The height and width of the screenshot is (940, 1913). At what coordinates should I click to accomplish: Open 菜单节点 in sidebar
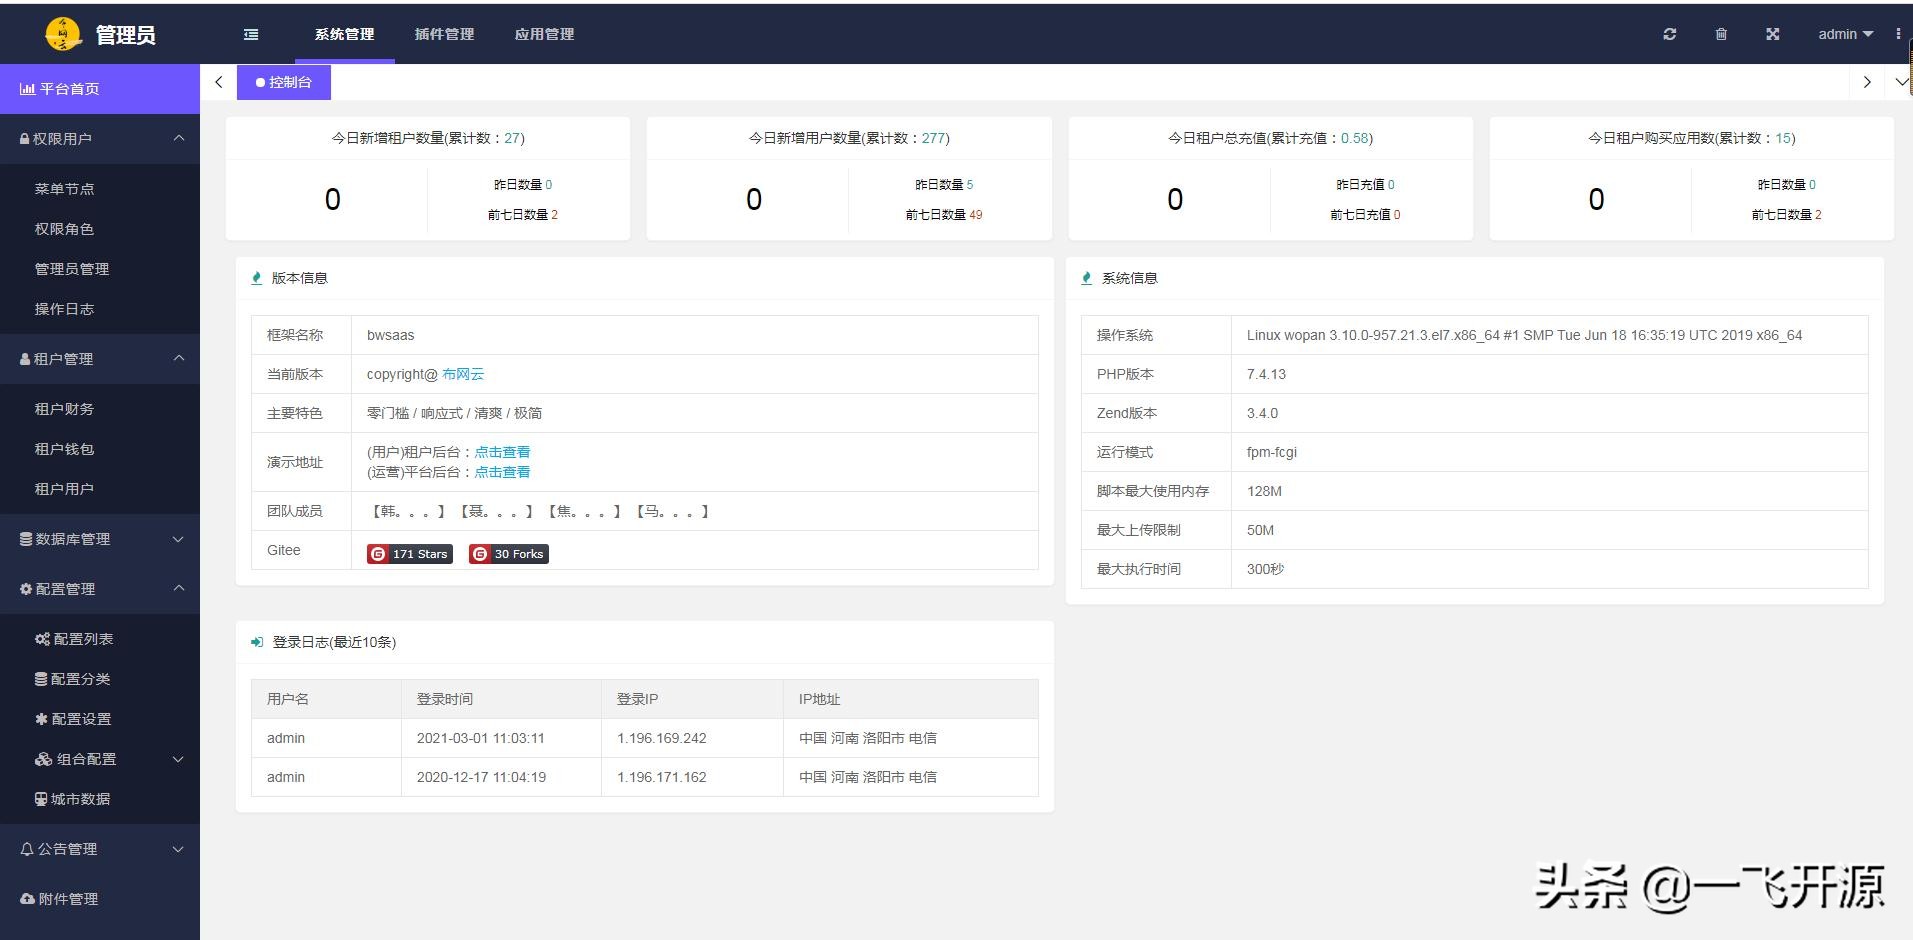pyautogui.click(x=64, y=189)
